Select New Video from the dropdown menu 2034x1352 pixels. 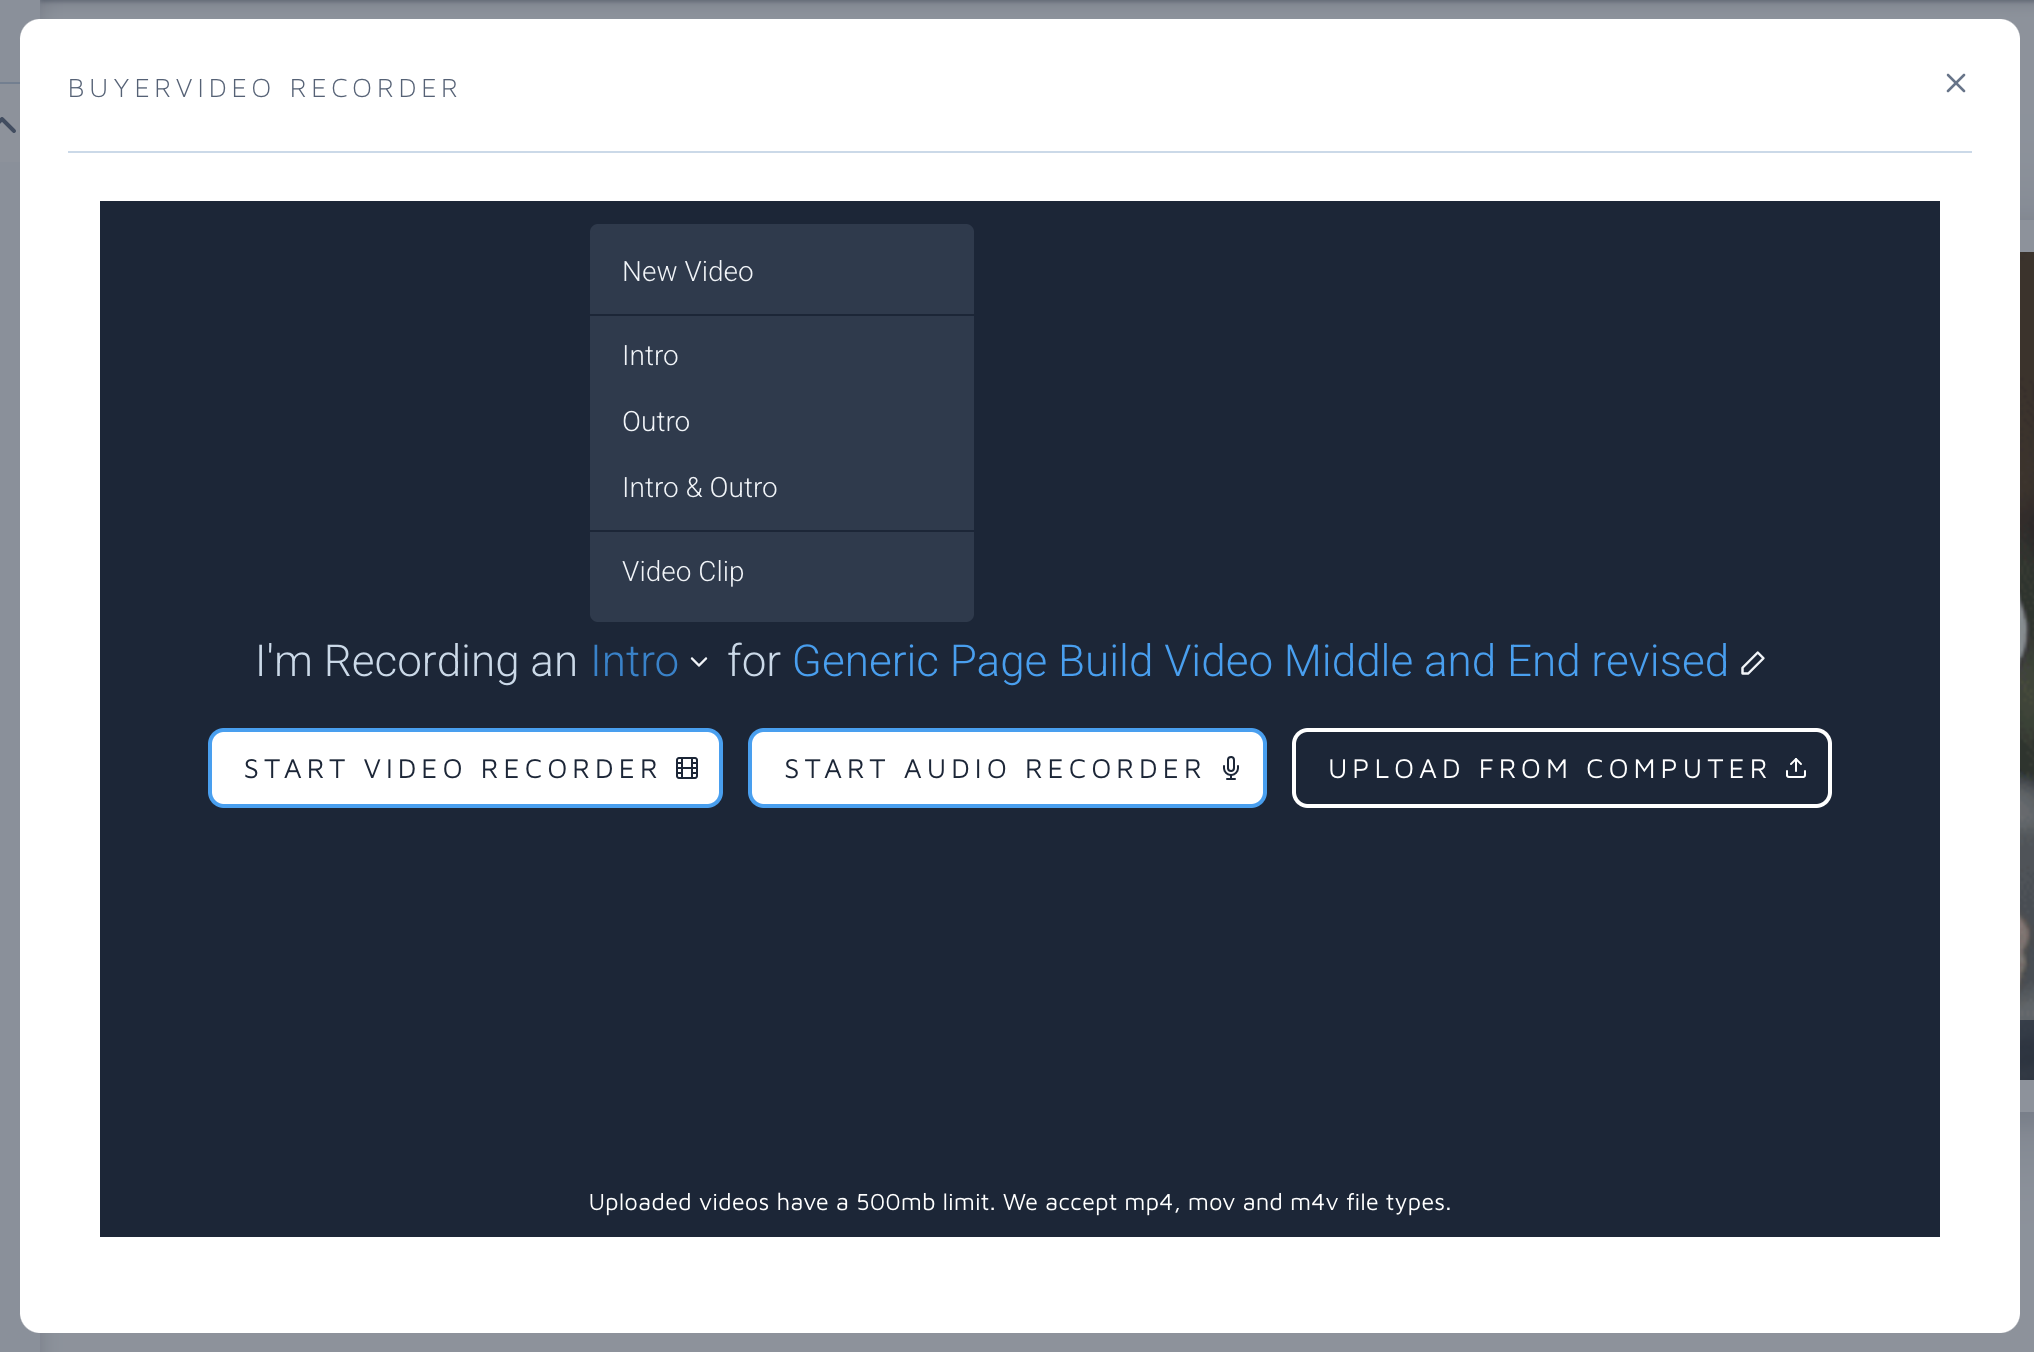coord(781,271)
